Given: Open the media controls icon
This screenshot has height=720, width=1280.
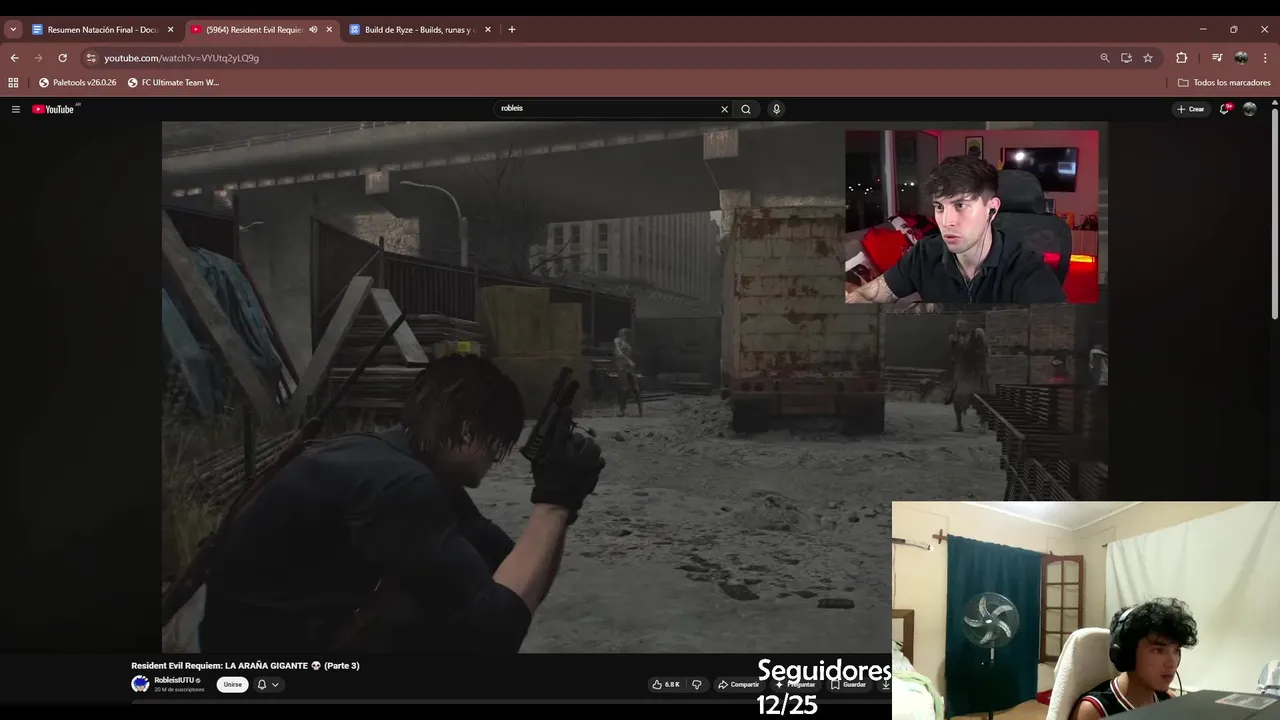Looking at the screenshot, I should pyautogui.click(x=1217, y=58).
